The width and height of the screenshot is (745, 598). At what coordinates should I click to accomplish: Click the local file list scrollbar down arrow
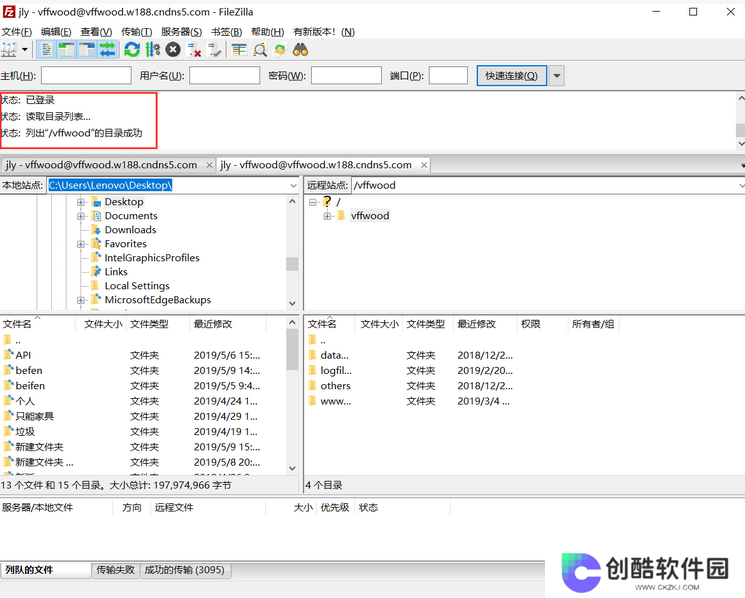(x=292, y=468)
